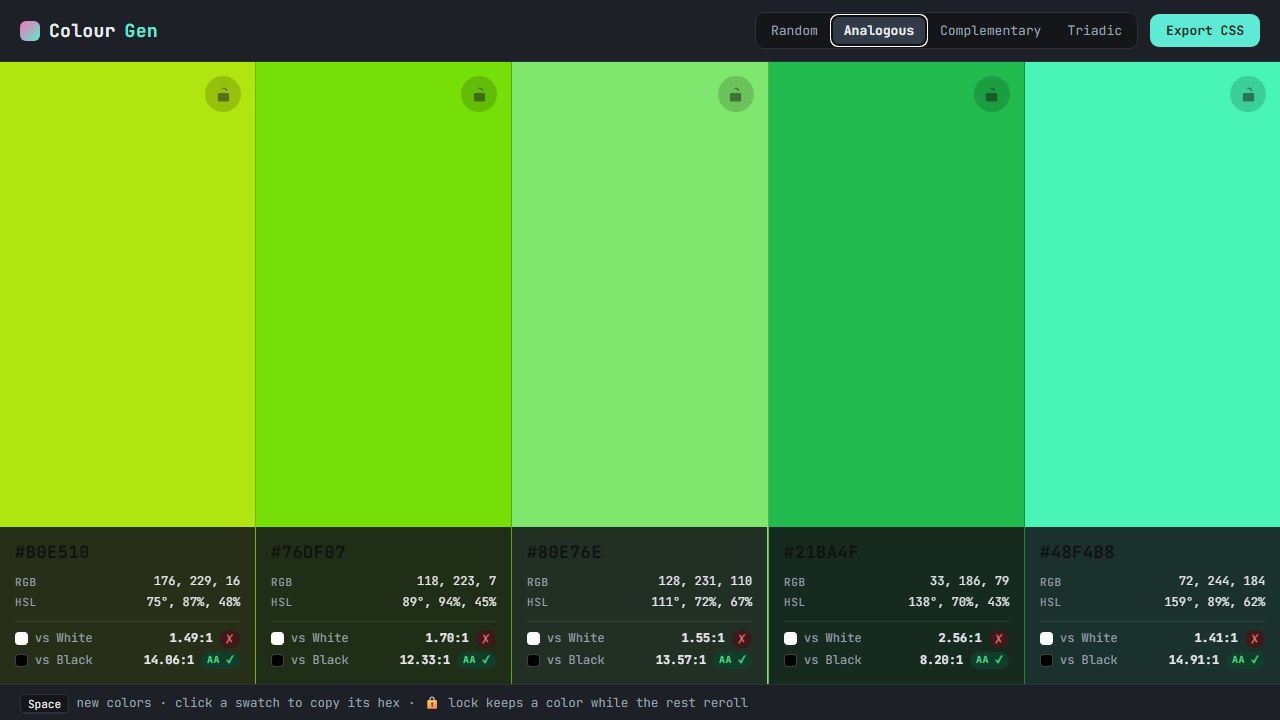Lock the #B0E510 color swatch
Image resolution: width=1280 pixels, height=720 pixels.
pyautogui.click(x=223, y=94)
